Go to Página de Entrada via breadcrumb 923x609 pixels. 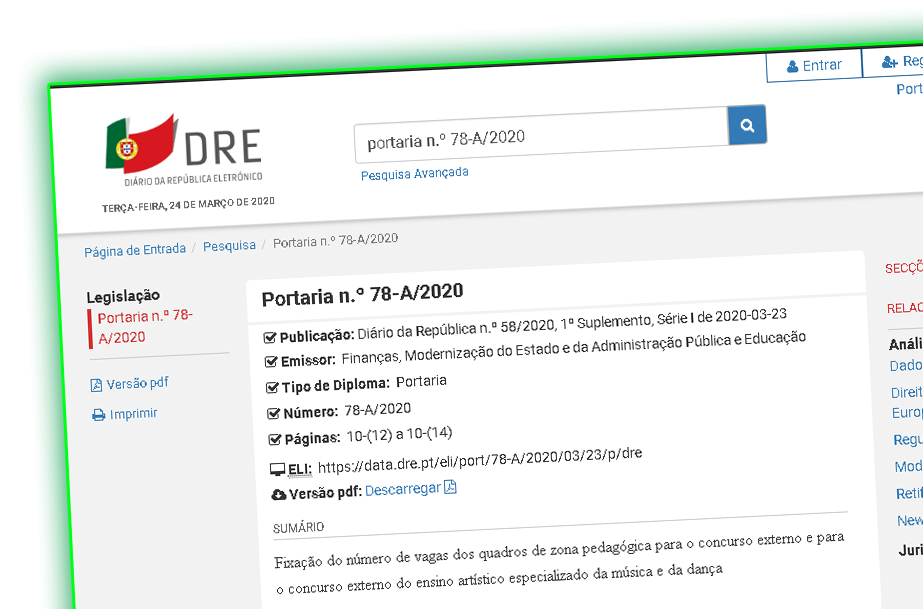(135, 248)
